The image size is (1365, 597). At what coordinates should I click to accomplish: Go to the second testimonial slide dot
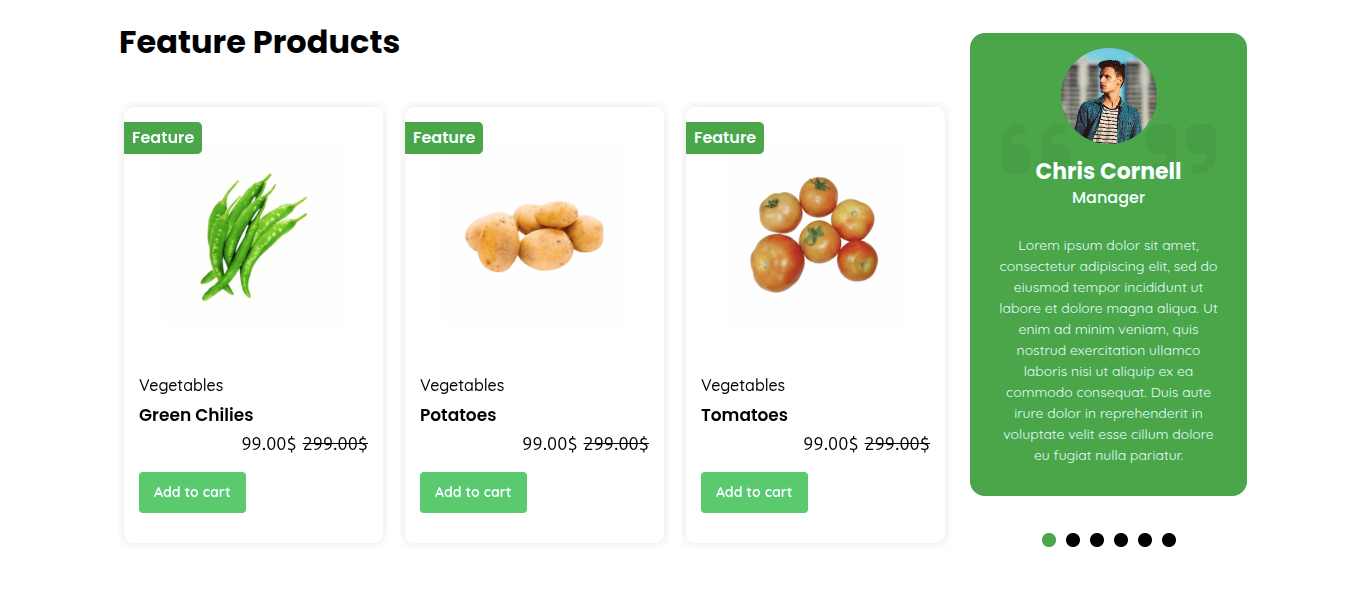pyautogui.click(x=1073, y=540)
